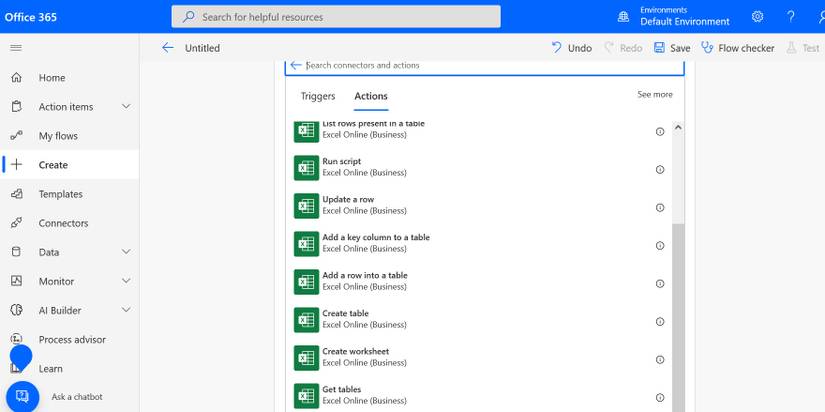Open Templates in the sidebar
Image resolution: width=825 pixels, height=412 pixels.
[60, 194]
